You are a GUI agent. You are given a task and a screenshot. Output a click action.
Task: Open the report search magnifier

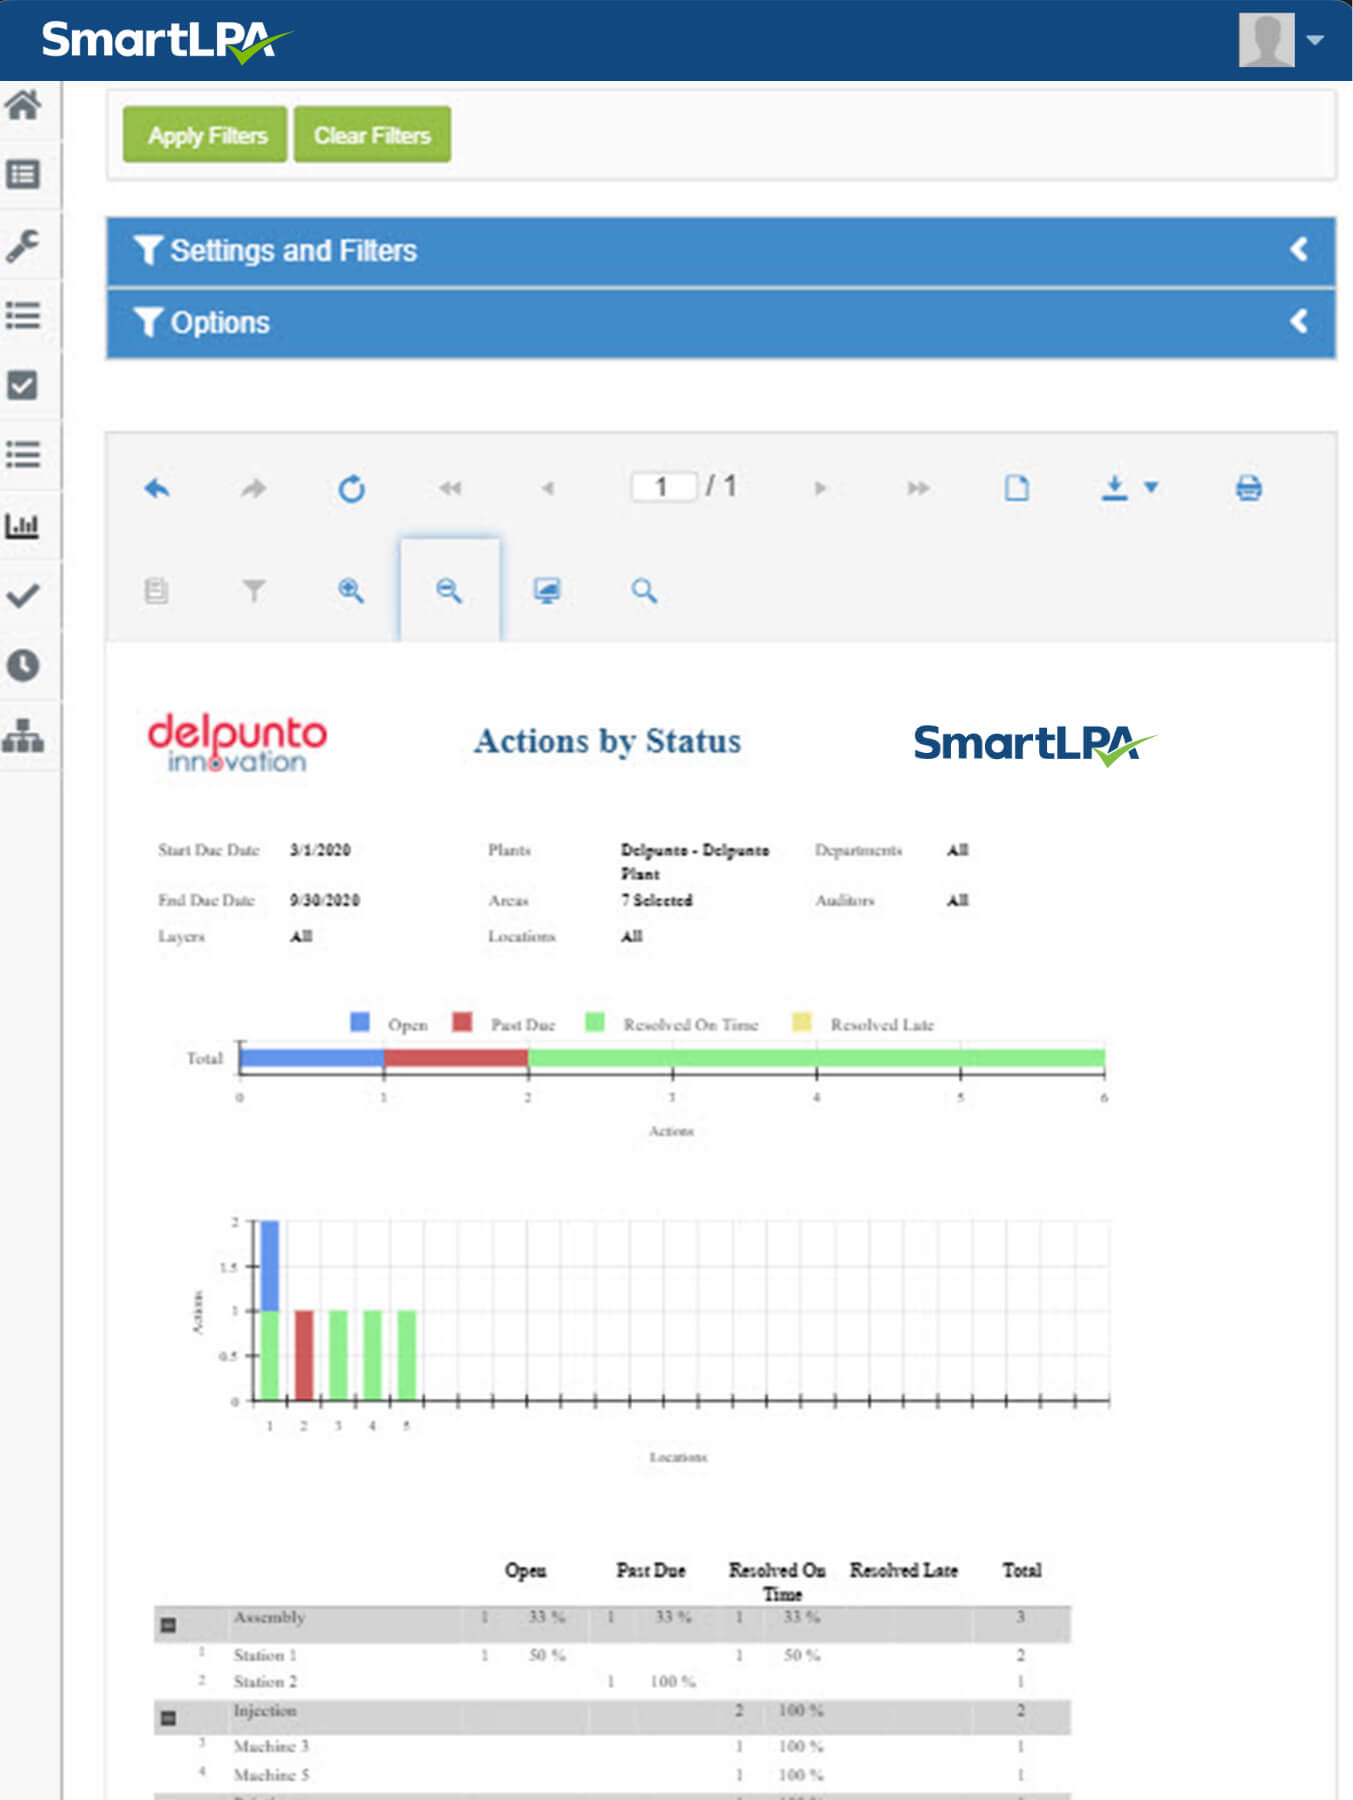tap(644, 590)
